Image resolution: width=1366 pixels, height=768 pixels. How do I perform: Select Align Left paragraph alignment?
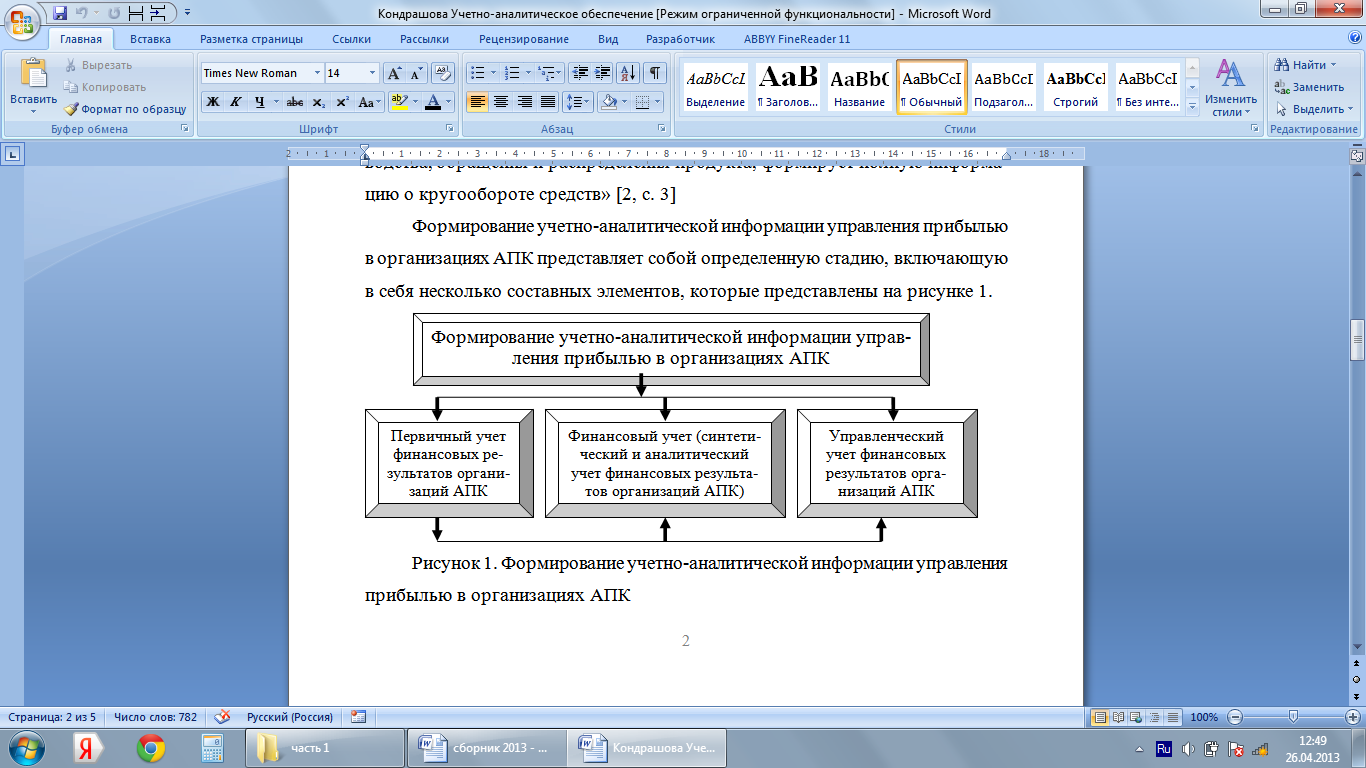(x=478, y=102)
